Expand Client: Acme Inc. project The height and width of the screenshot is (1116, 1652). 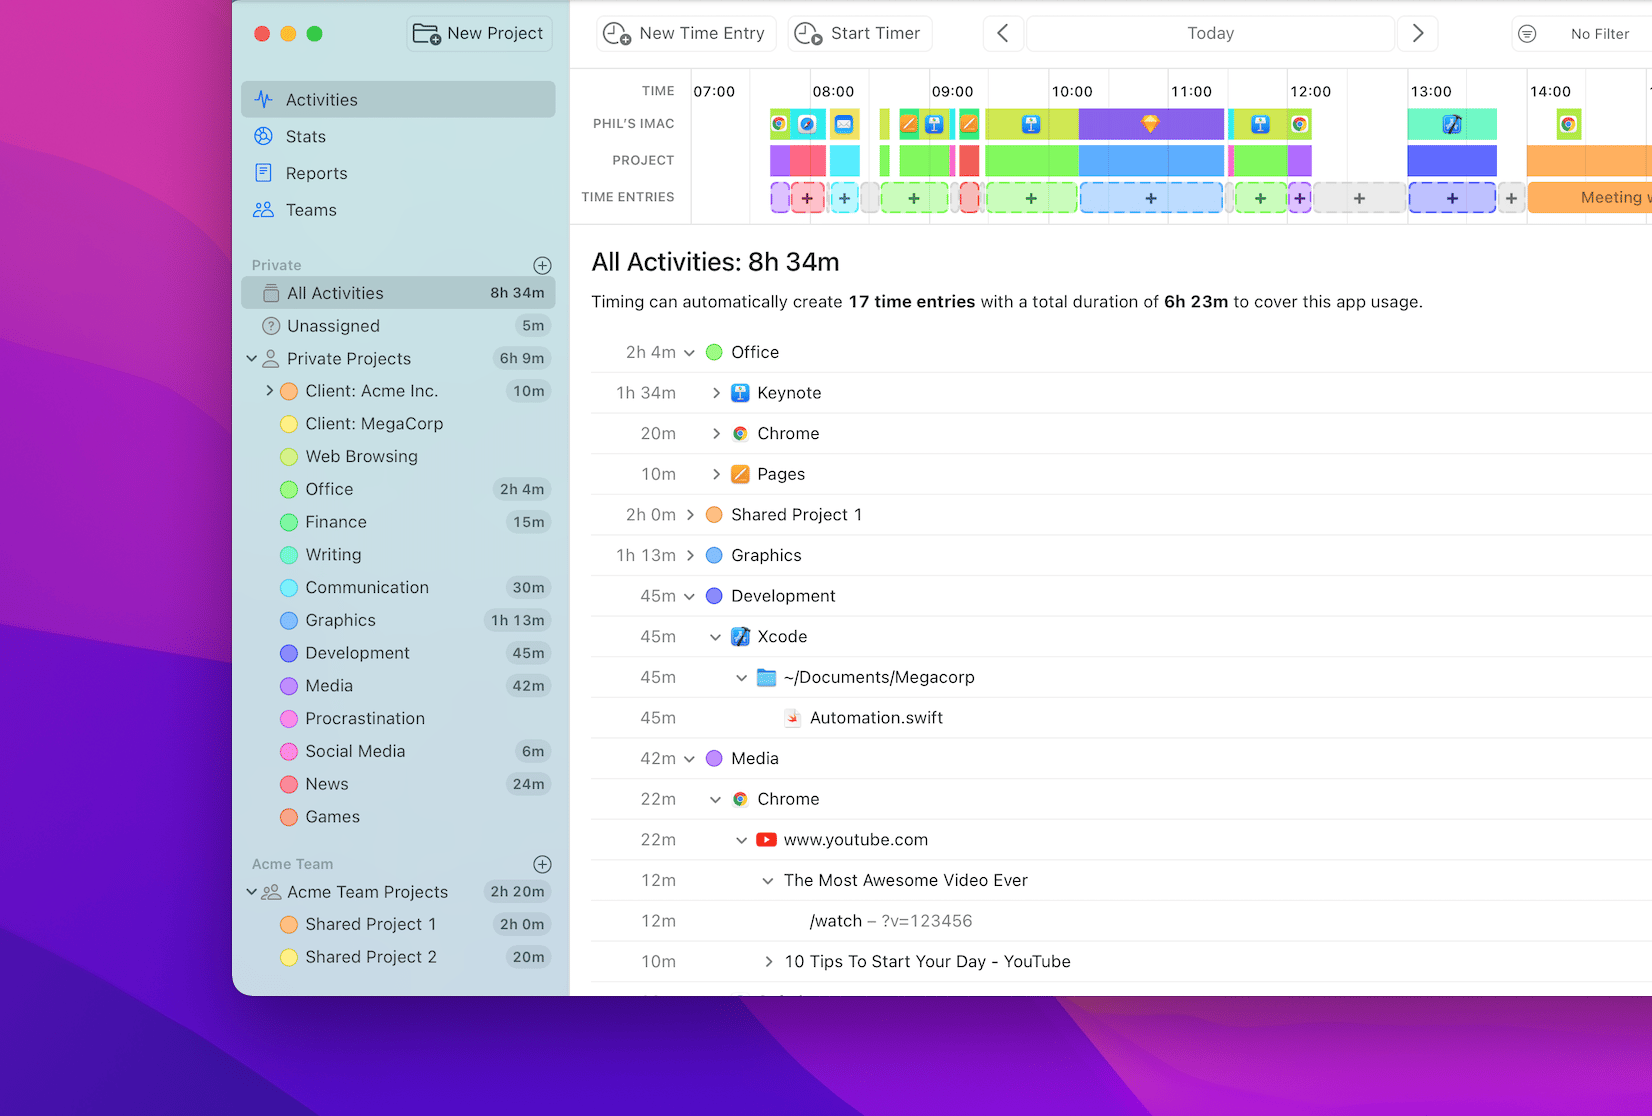click(269, 391)
